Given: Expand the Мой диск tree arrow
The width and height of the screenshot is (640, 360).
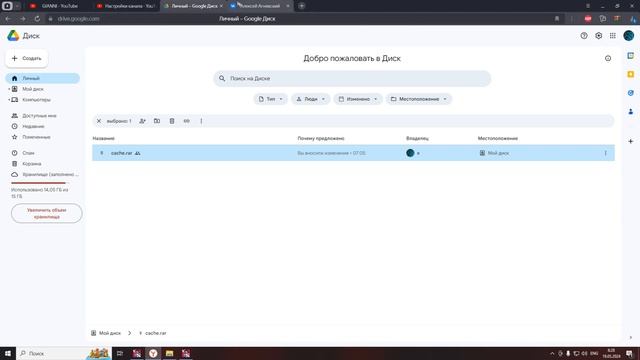Looking at the screenshot, I should 9,89.
